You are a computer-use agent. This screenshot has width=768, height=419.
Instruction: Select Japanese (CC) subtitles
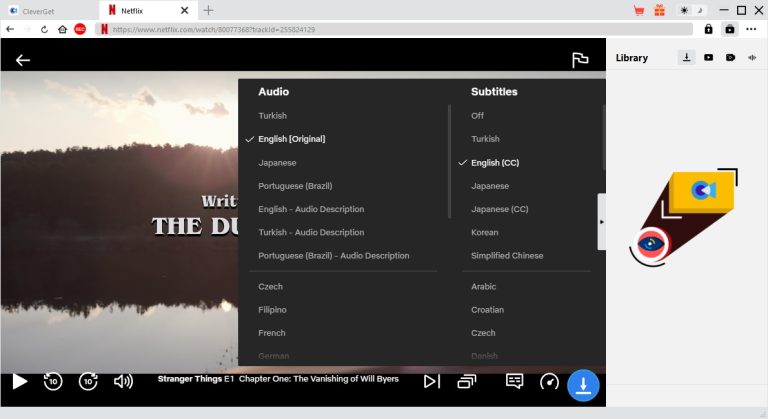pyautogui.click(x=500, y=209)
